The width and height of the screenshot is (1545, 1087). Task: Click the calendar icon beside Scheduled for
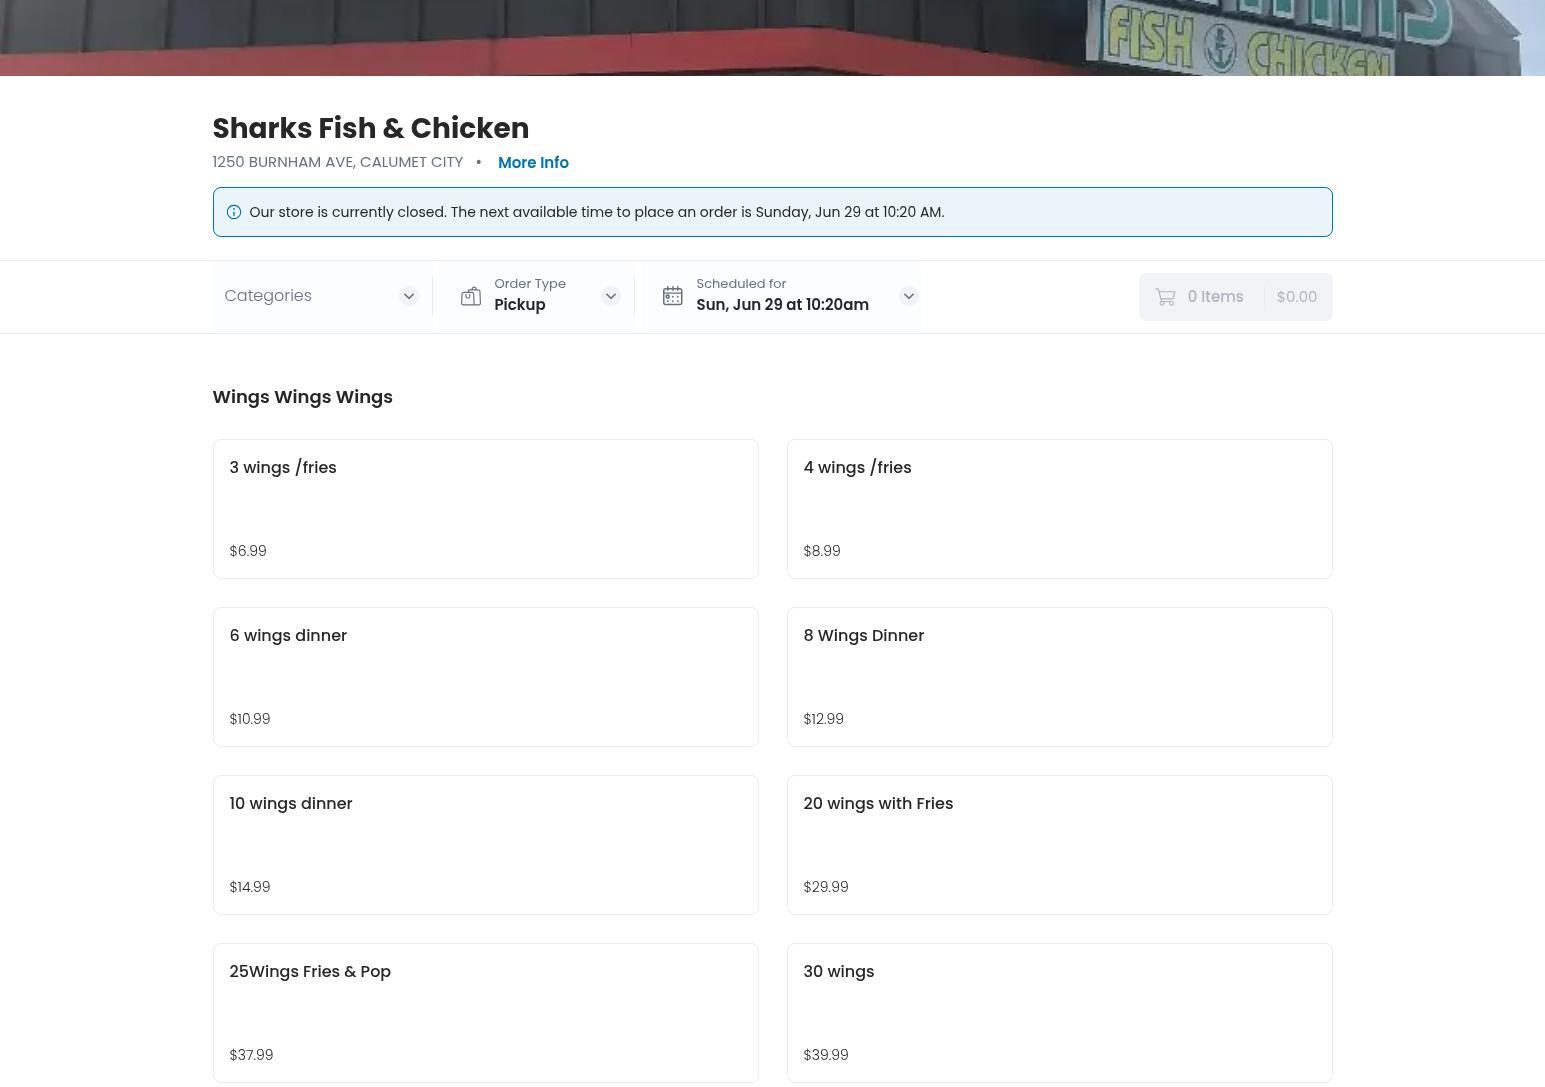click(672, 296)
